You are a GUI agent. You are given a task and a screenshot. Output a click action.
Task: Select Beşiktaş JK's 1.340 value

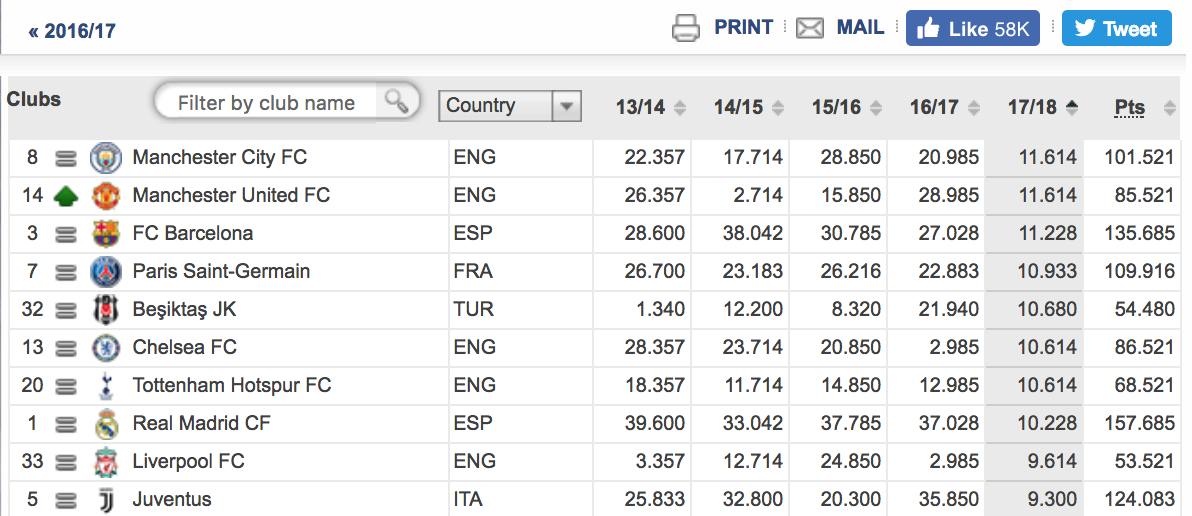pyautogui.click(x=660, y=309)
